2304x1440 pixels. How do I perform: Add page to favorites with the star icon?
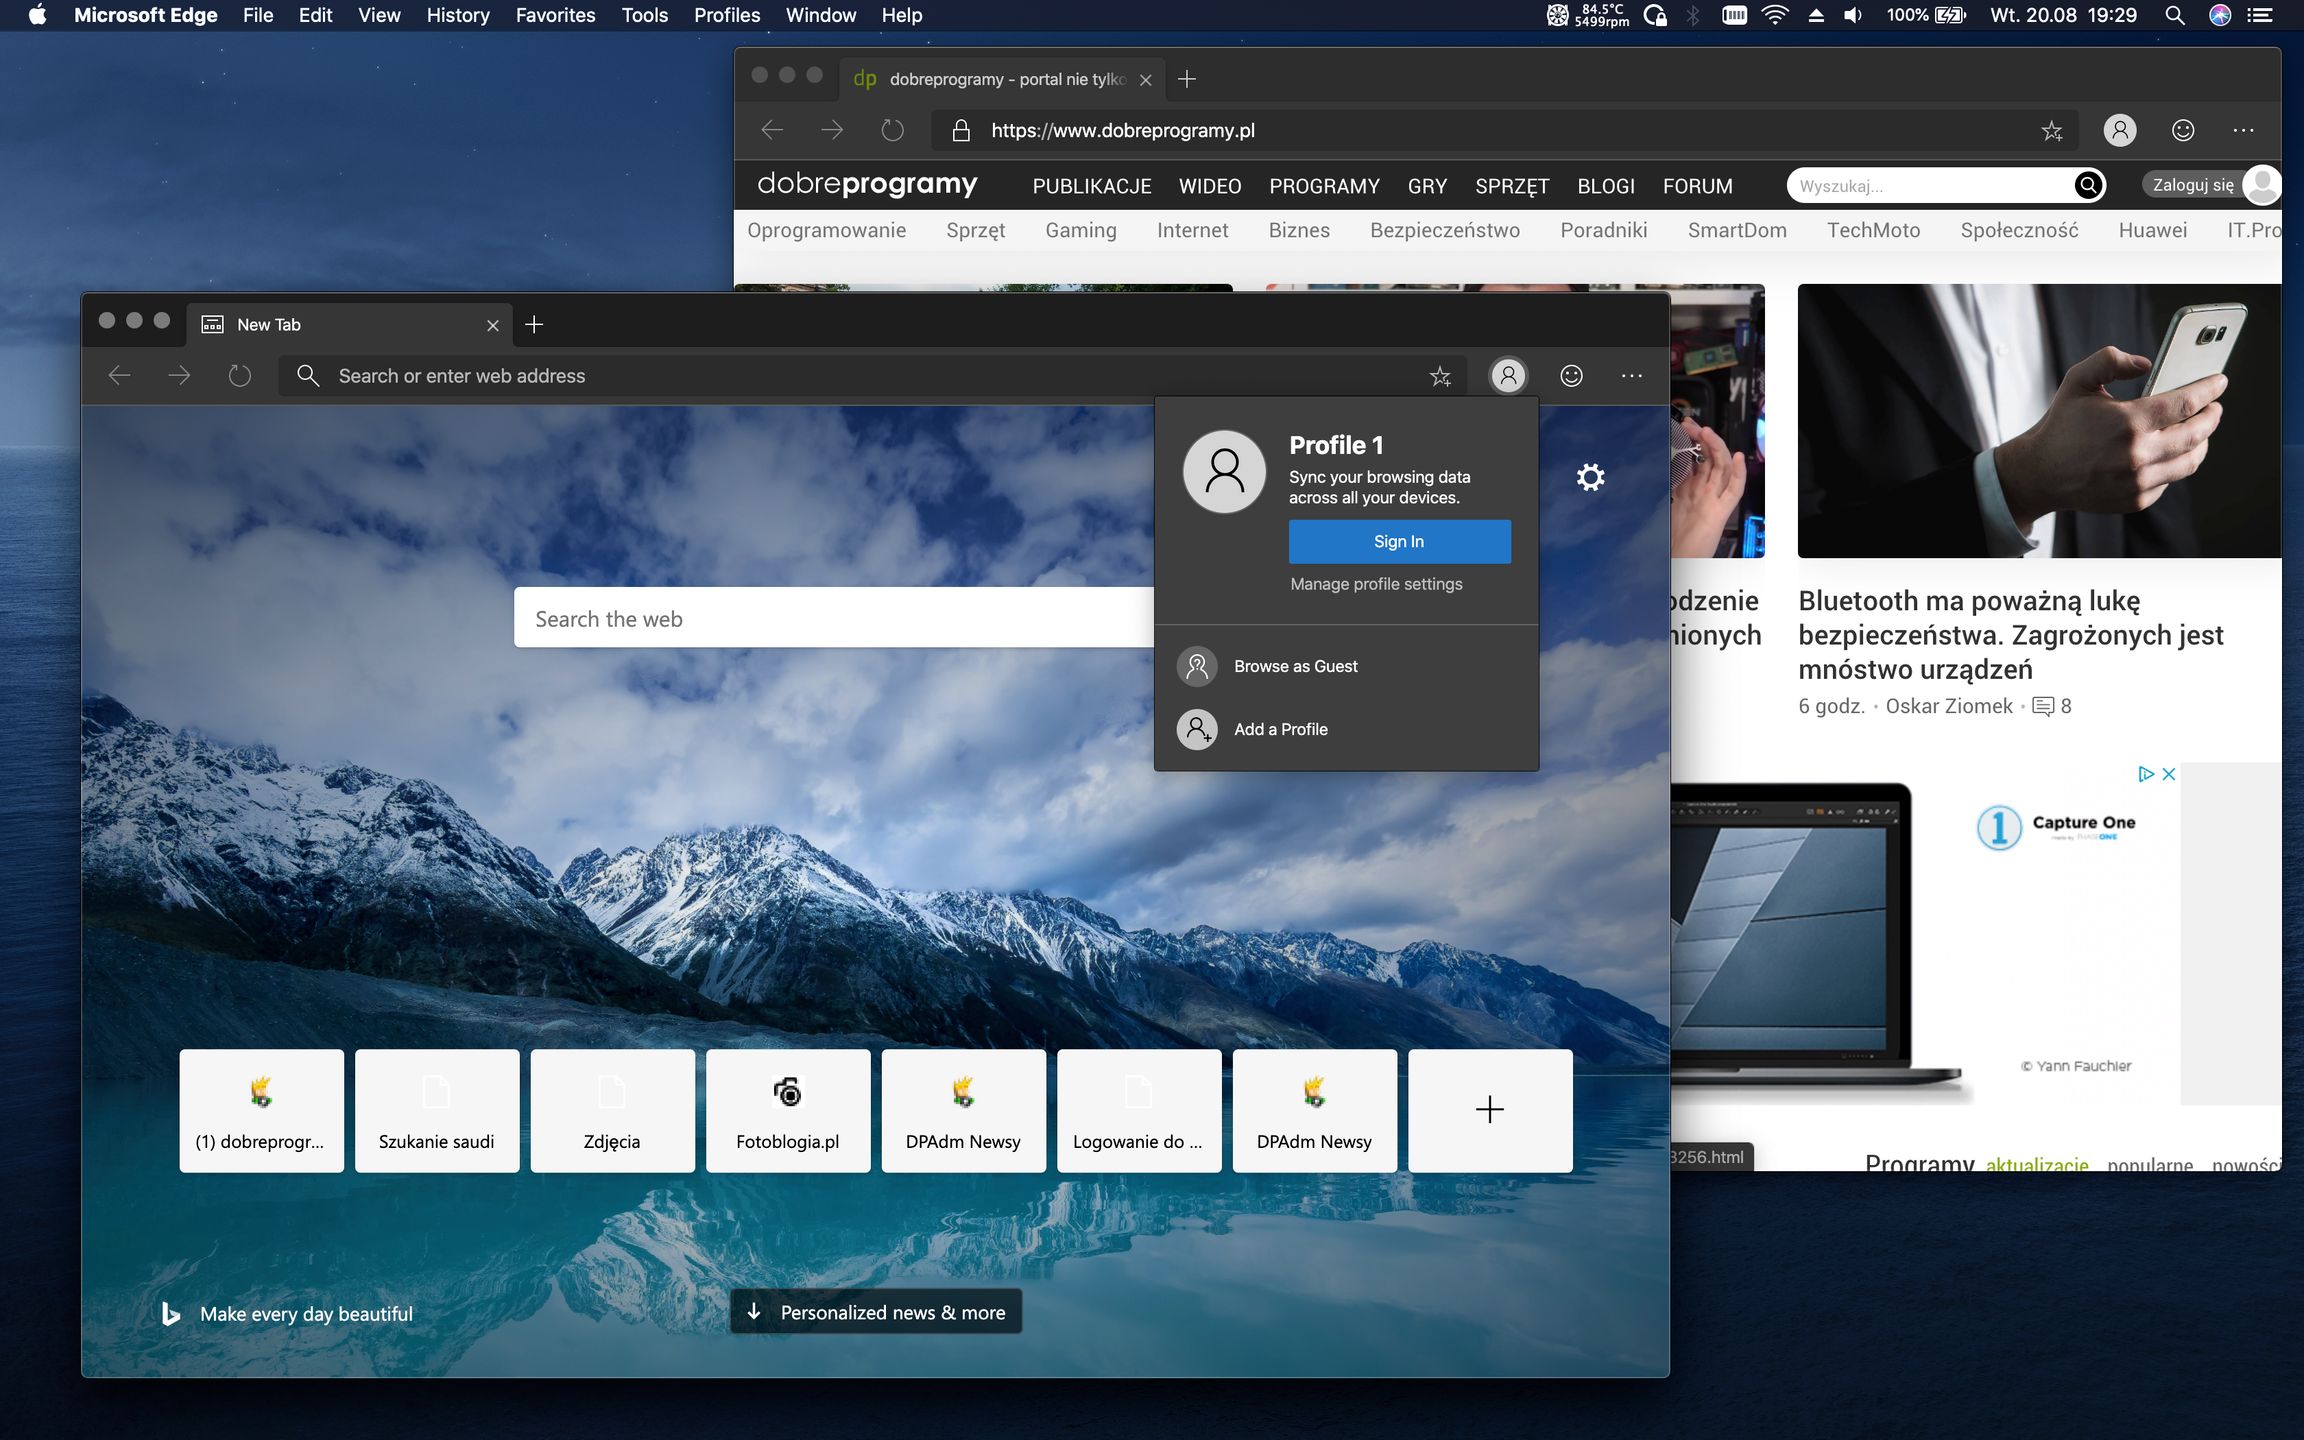[1440, 375]
